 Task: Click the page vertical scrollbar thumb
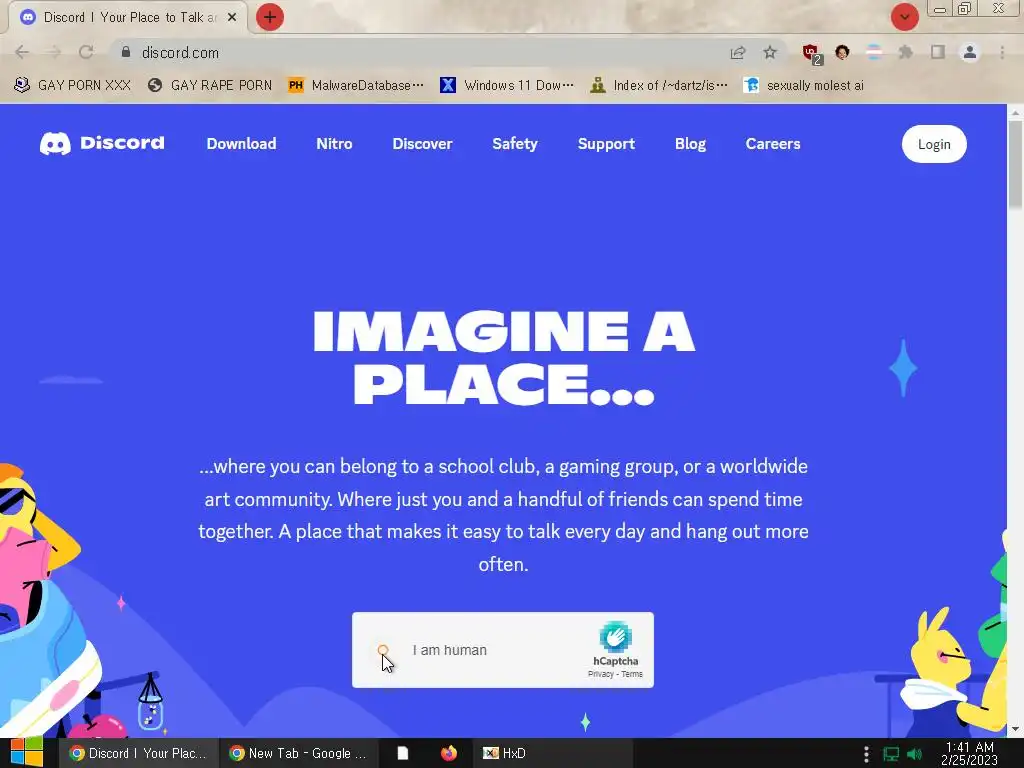(x=1015, y=165)
